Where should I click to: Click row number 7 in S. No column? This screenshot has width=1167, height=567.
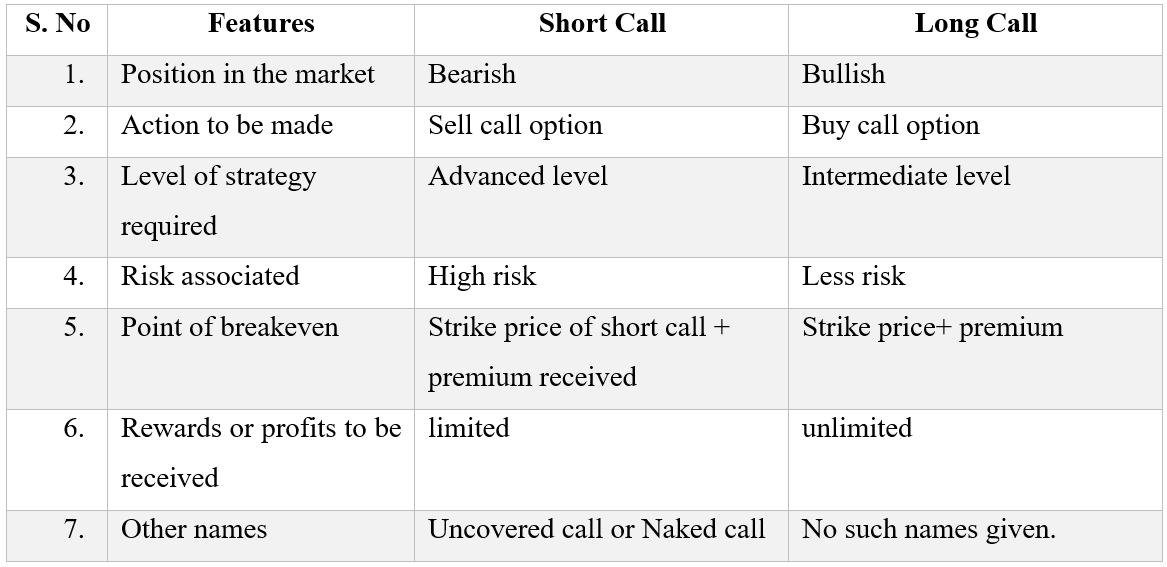click(74, 530)
